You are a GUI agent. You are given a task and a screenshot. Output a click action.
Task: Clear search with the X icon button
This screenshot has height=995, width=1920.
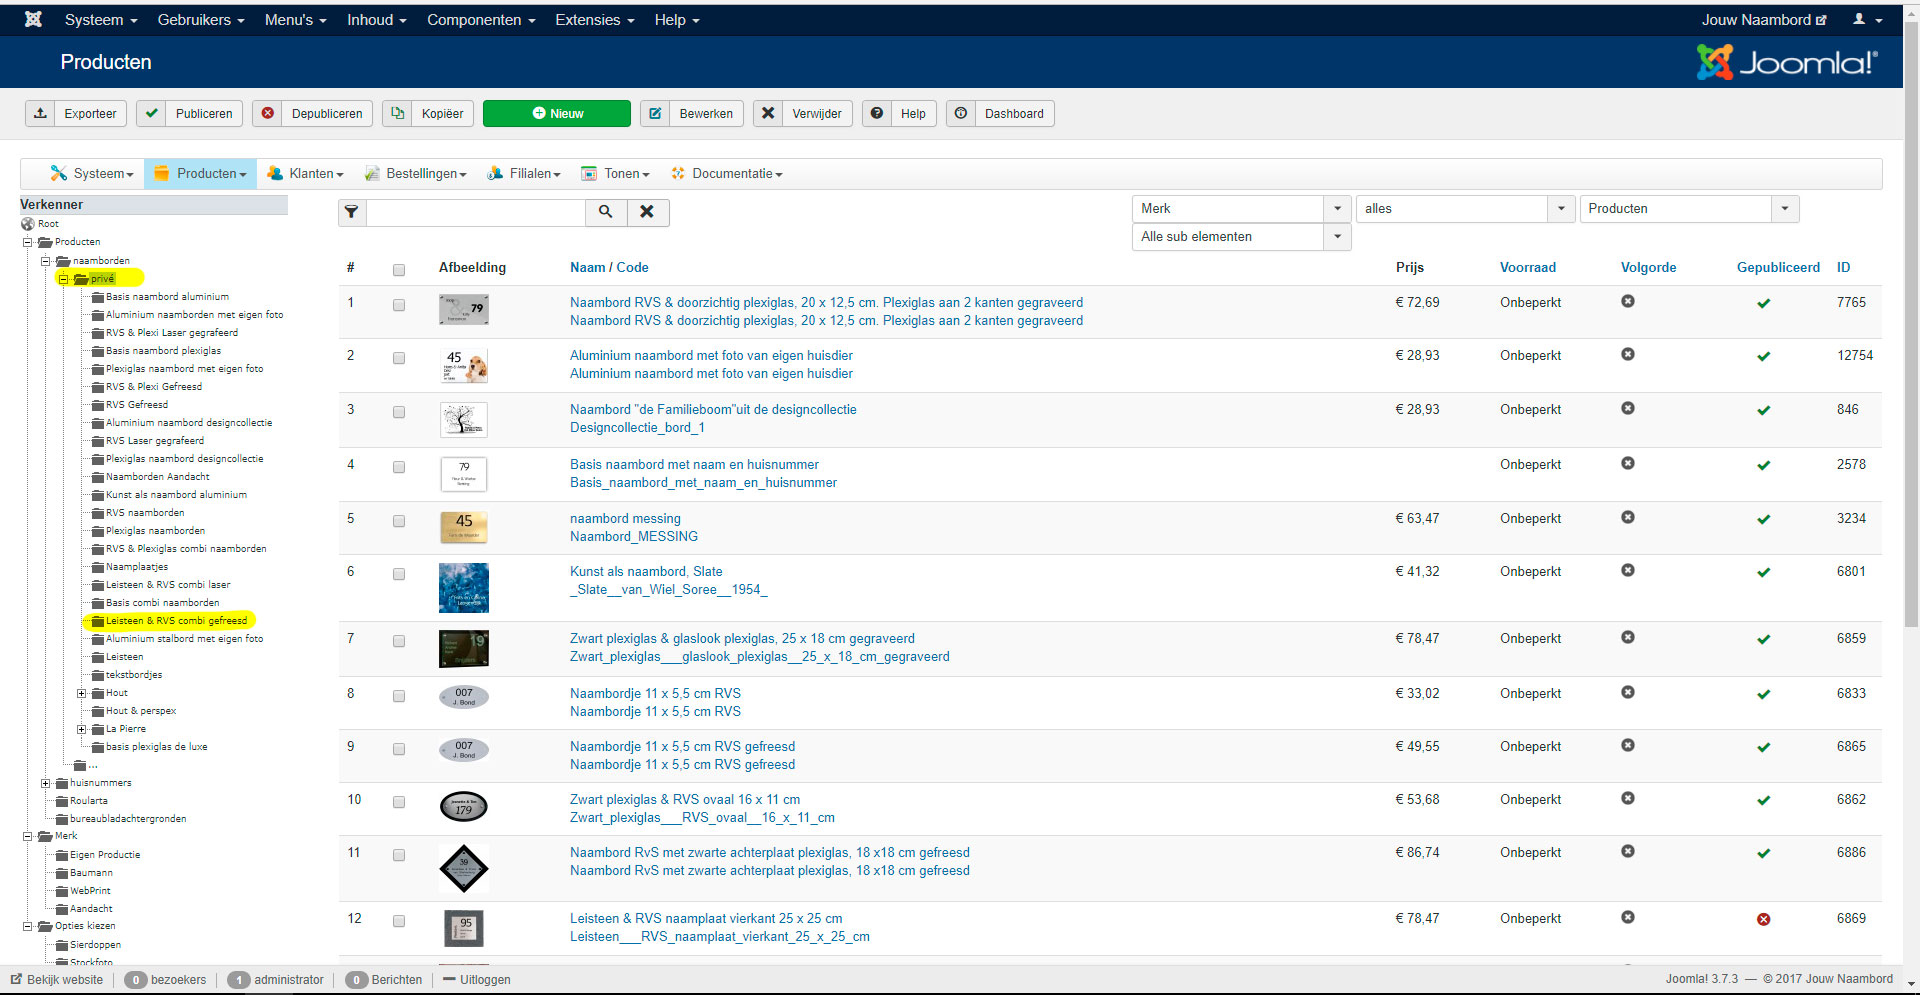(x=647, y=212)
